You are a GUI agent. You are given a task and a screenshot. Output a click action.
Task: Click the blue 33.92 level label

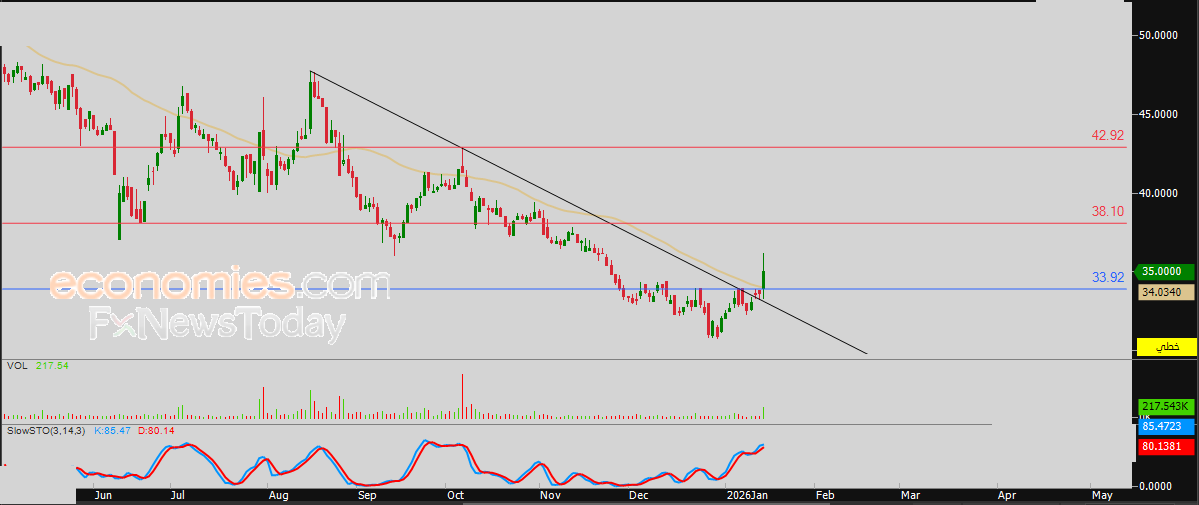point(1107,277)
